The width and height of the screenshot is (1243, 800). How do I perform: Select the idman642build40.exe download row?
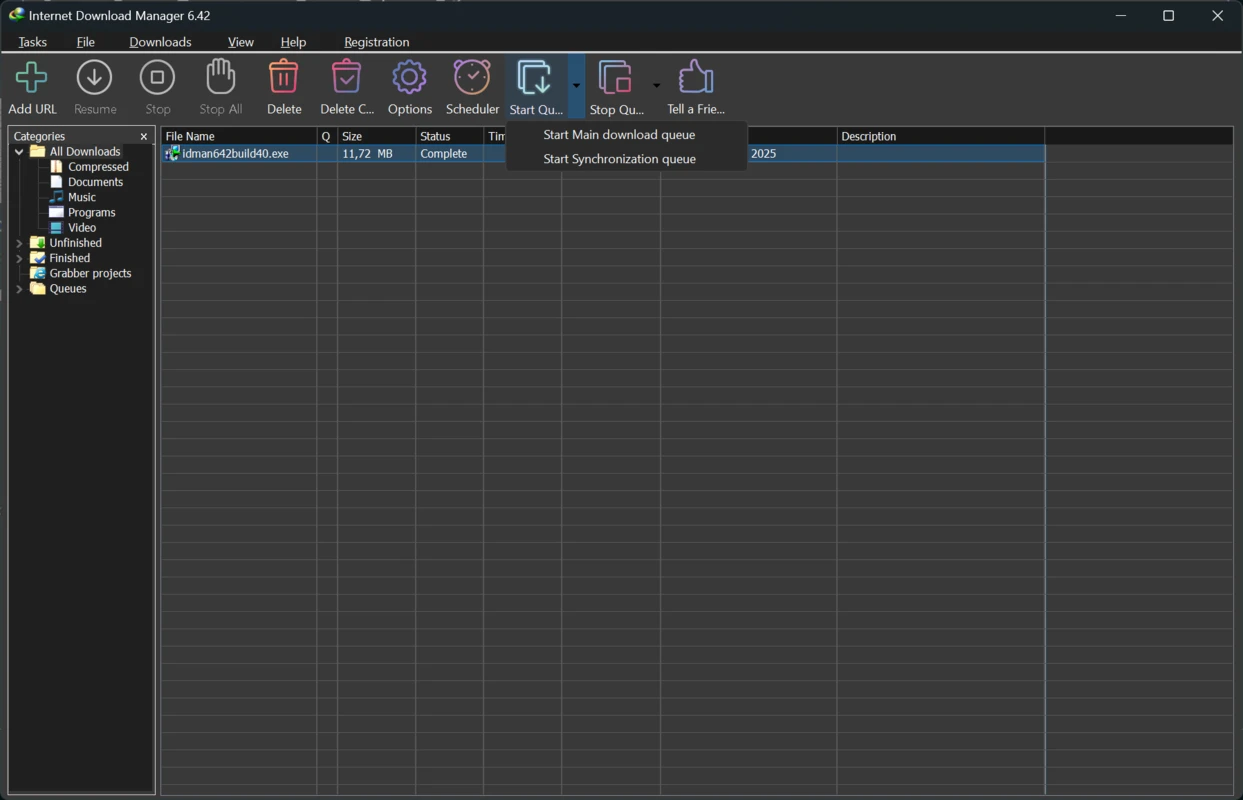point(603,154)
